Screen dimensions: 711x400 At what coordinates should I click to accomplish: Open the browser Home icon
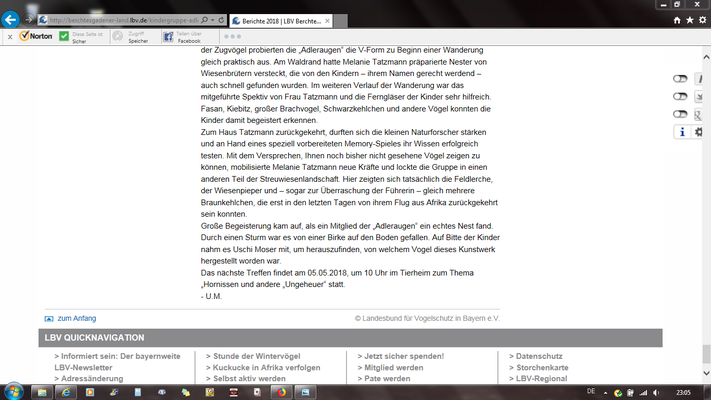coord(677,20)
